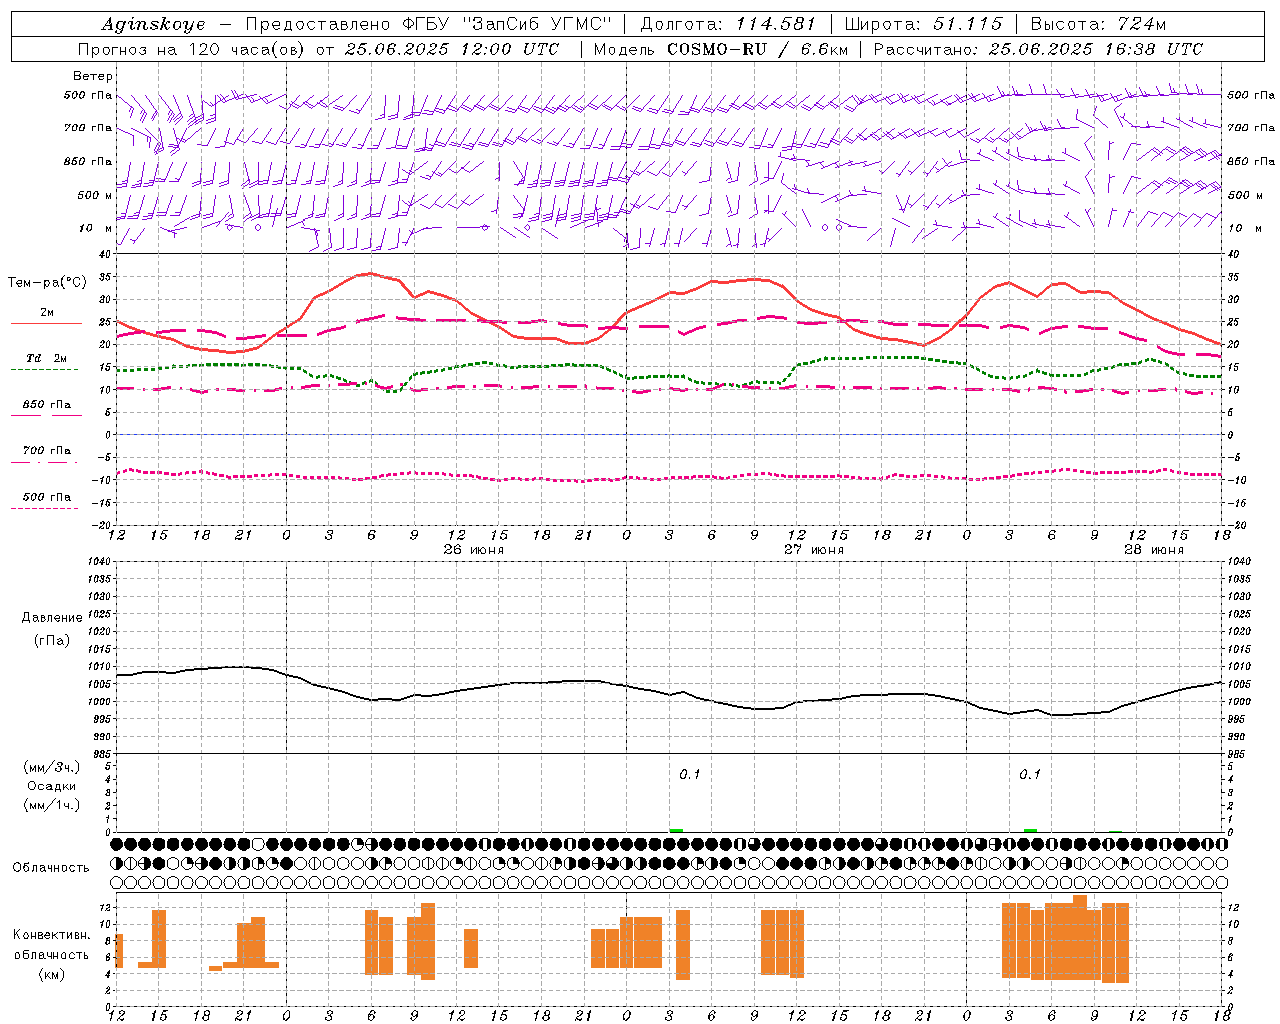
Task: Click the forecast start 25.06.2025 12:00 UTC
Action: click(452, 49)
